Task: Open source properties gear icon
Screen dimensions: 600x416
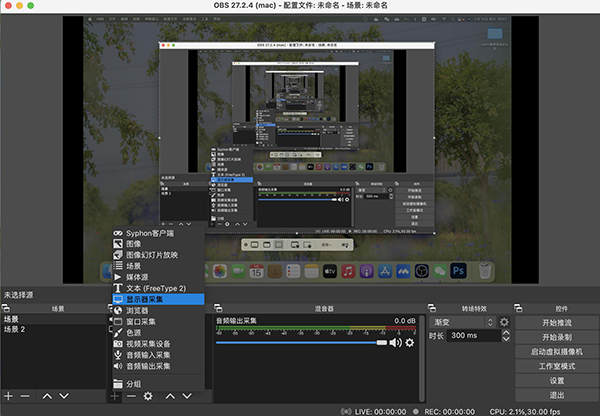Action: click(148, 396)
